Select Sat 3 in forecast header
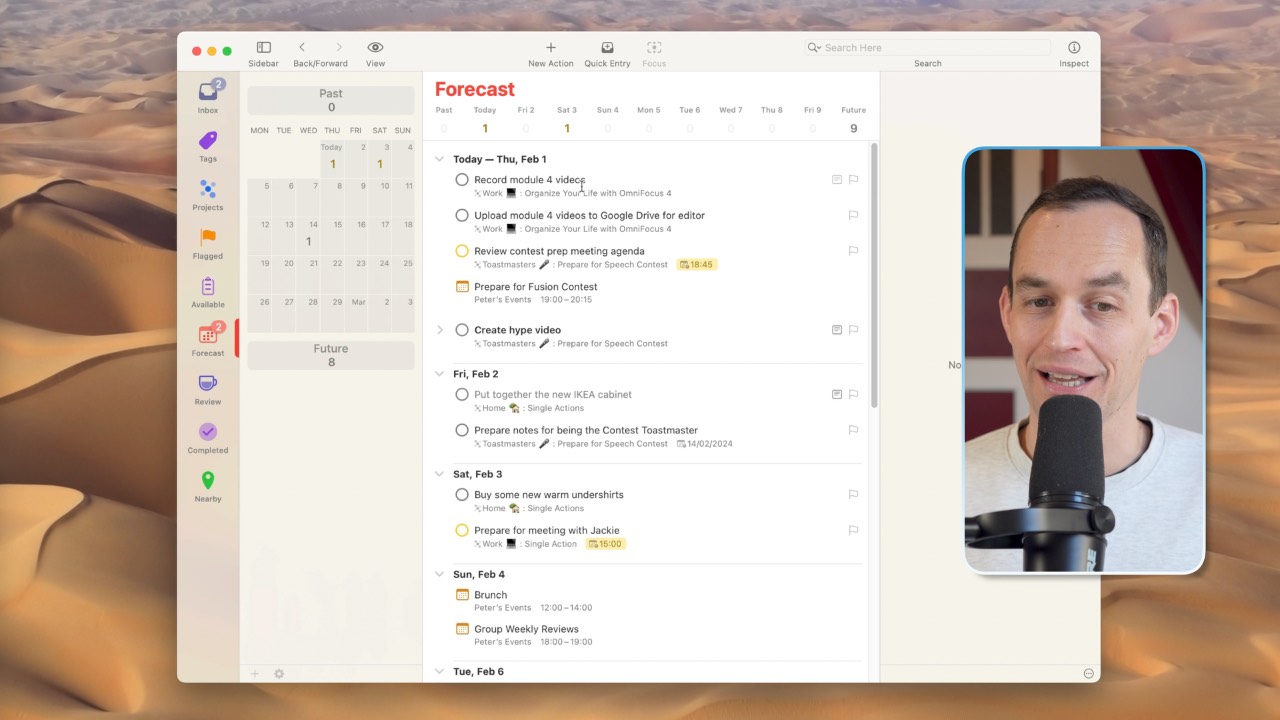Screen dimensions: 1280x720 pos(567,120)
